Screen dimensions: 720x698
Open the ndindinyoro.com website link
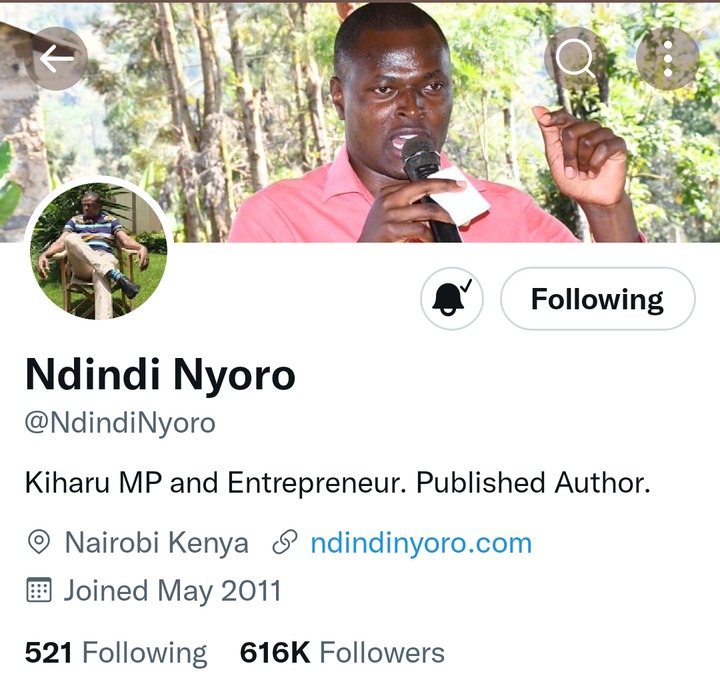[x=421, y=543]
